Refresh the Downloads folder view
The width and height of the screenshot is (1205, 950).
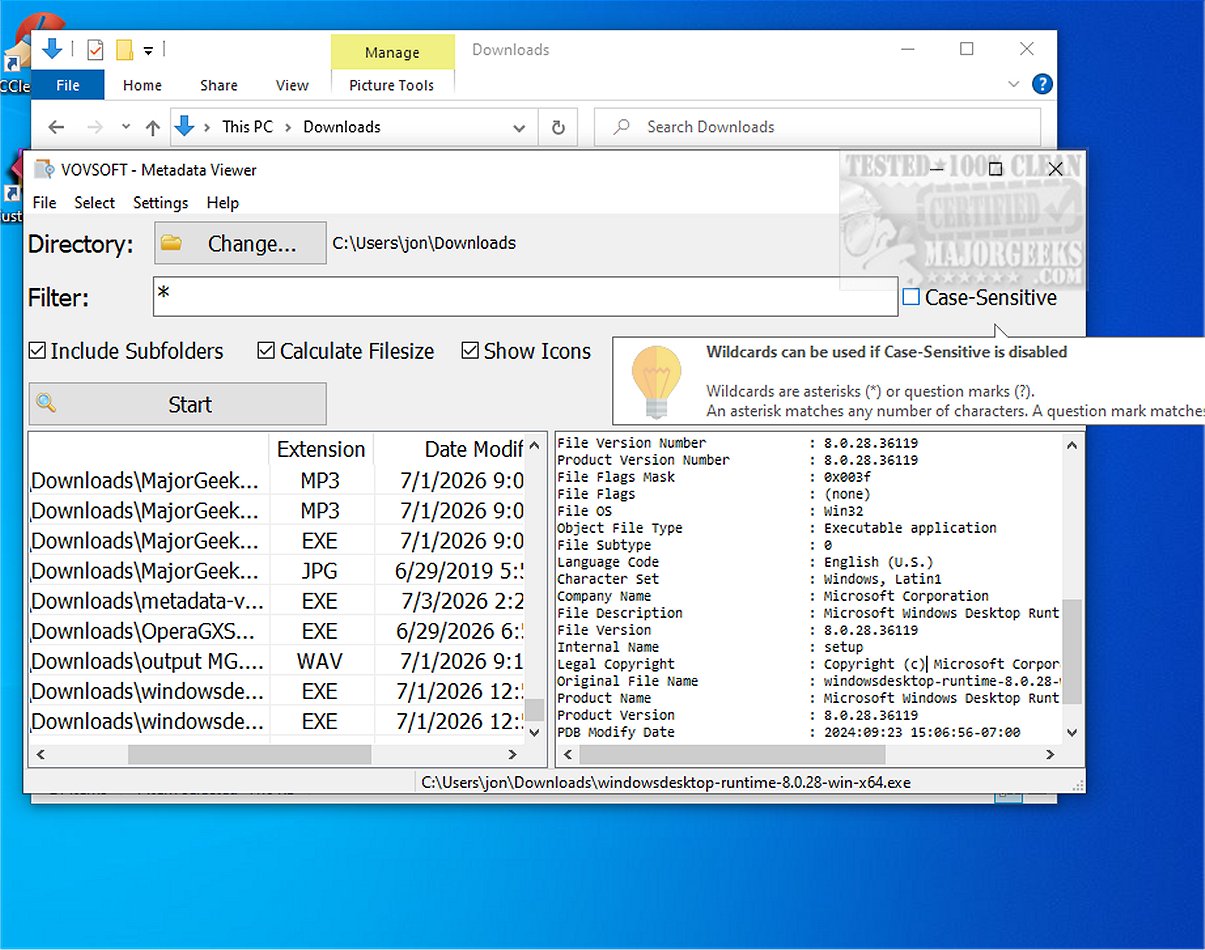tap(558, 127)
